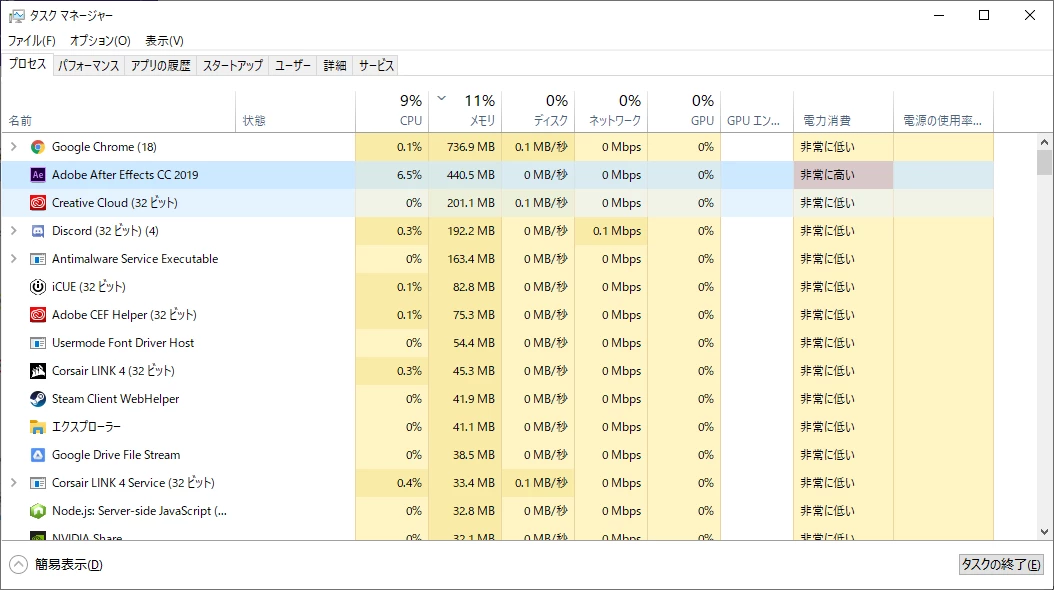The image size is (1054, 590).
Task: Collapse to simple view with 簡易表示 arrow
Action: [x=18, y=564]
